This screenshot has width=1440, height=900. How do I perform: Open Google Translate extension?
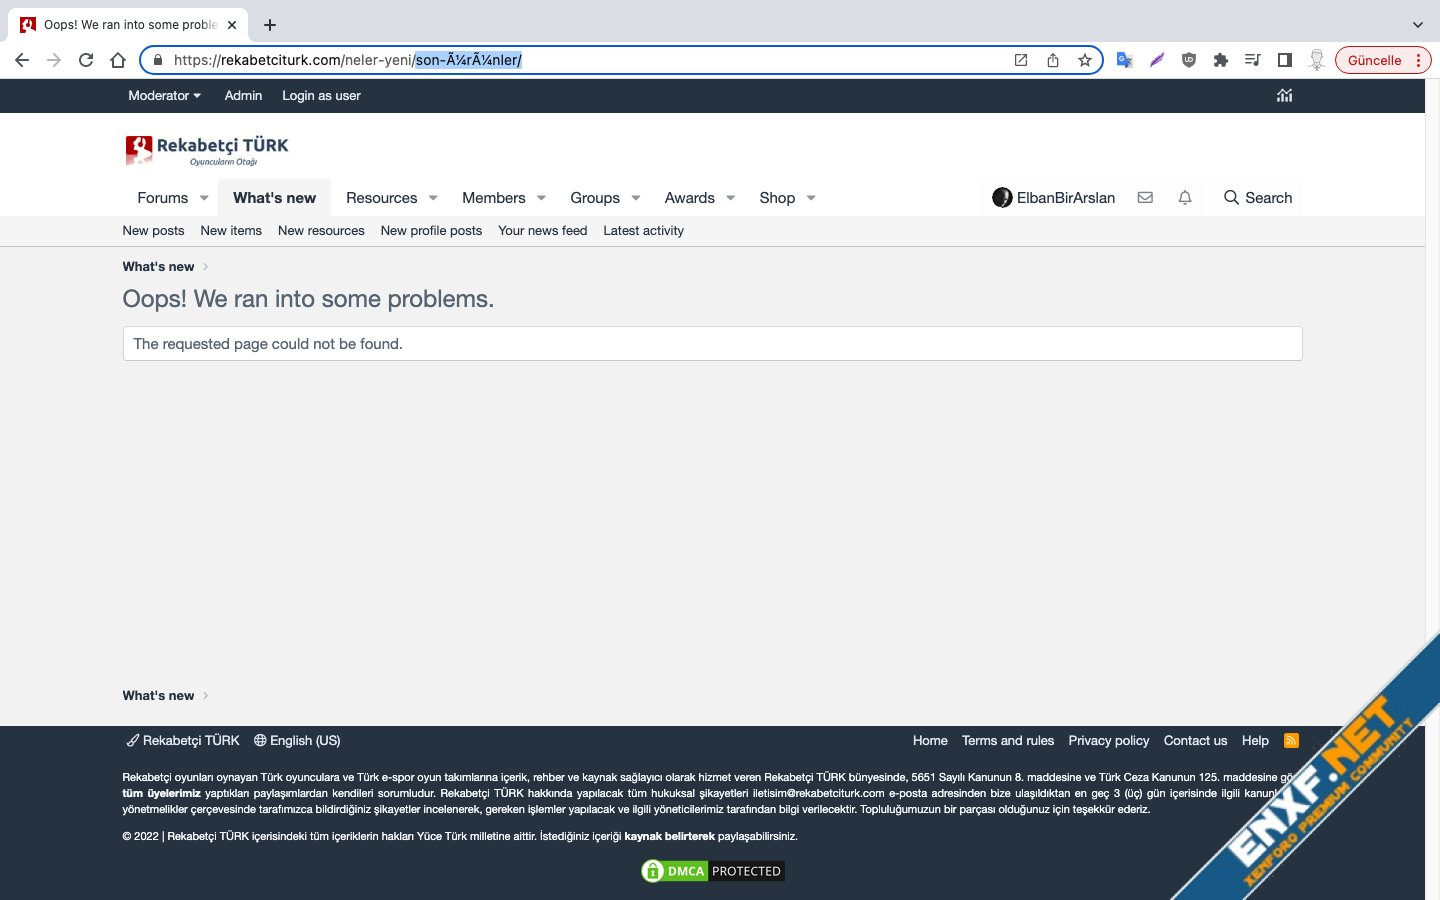click(1125, 60)
